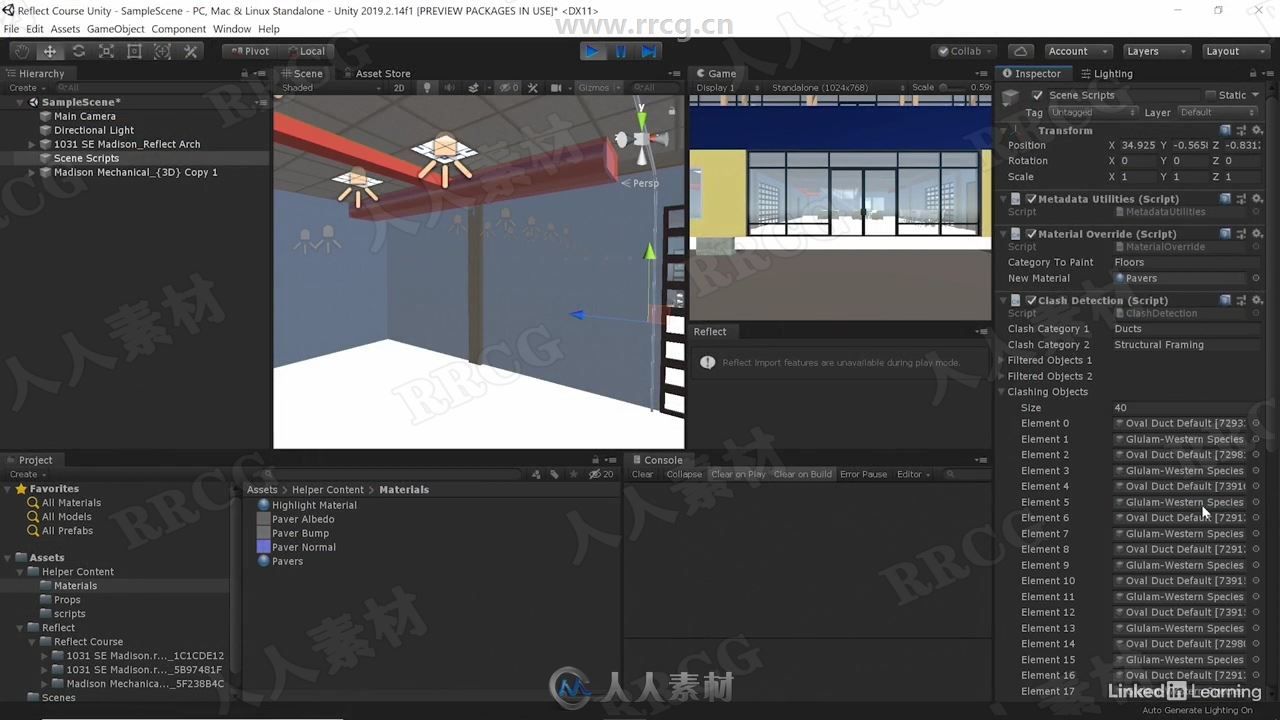Image resolution: width=1280 pixels, height=720 pixels.
Task: Click the Step frame button
Action: point(649,51)
